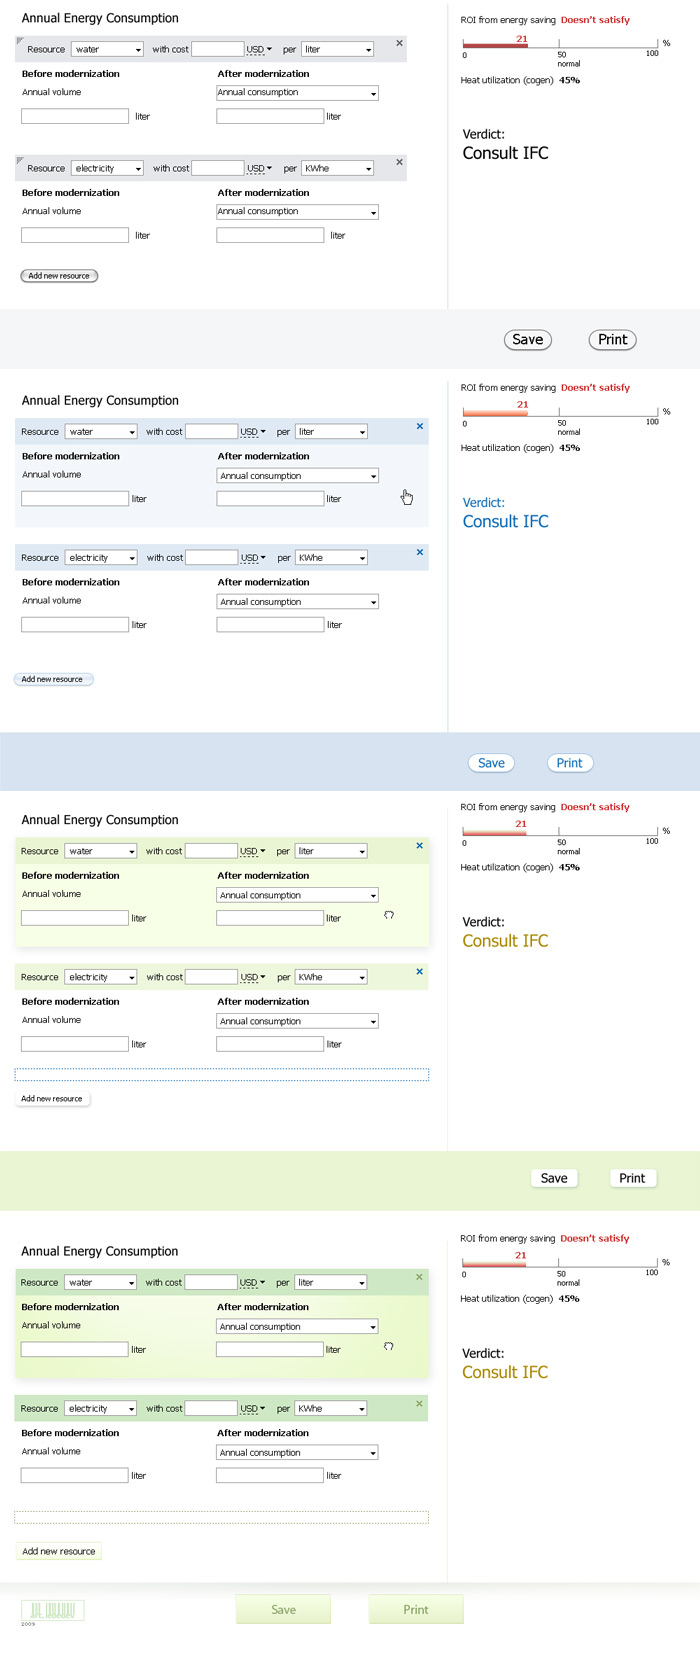Close the water row with the blue header
Viewport: 700px width, 1659px height.
[420, 426]
